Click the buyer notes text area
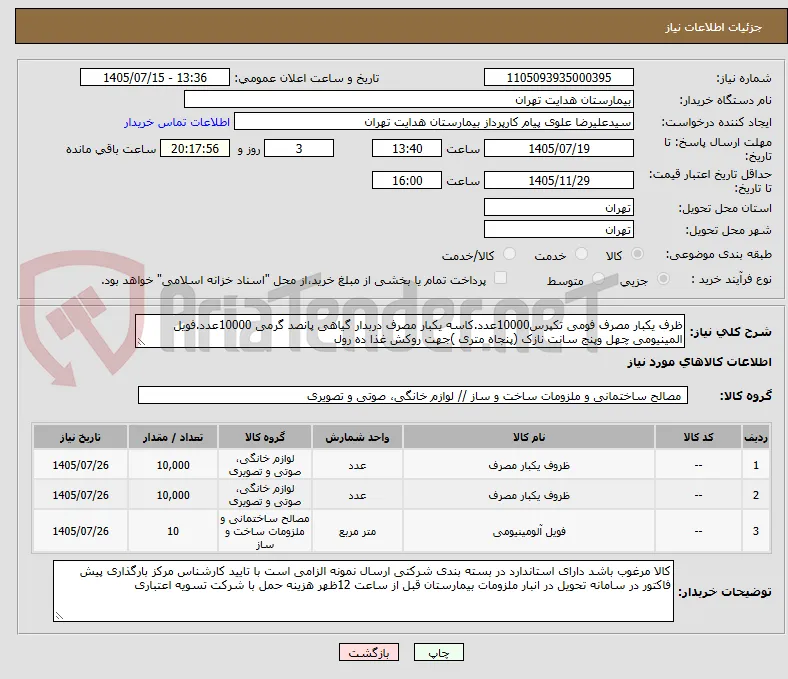This screenshot has height=679, width=788. click(x=363, y=591)
